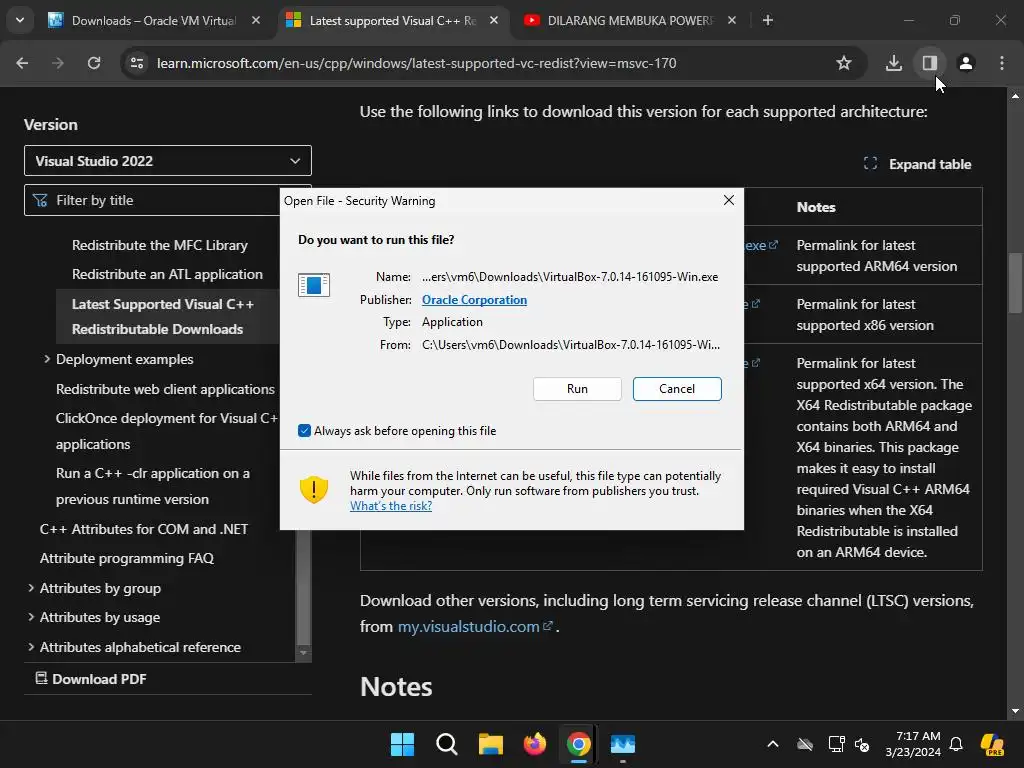1024x768 pixels.
Task: Click the cloud sync tray icon
Action: click(x=805, y=744)
